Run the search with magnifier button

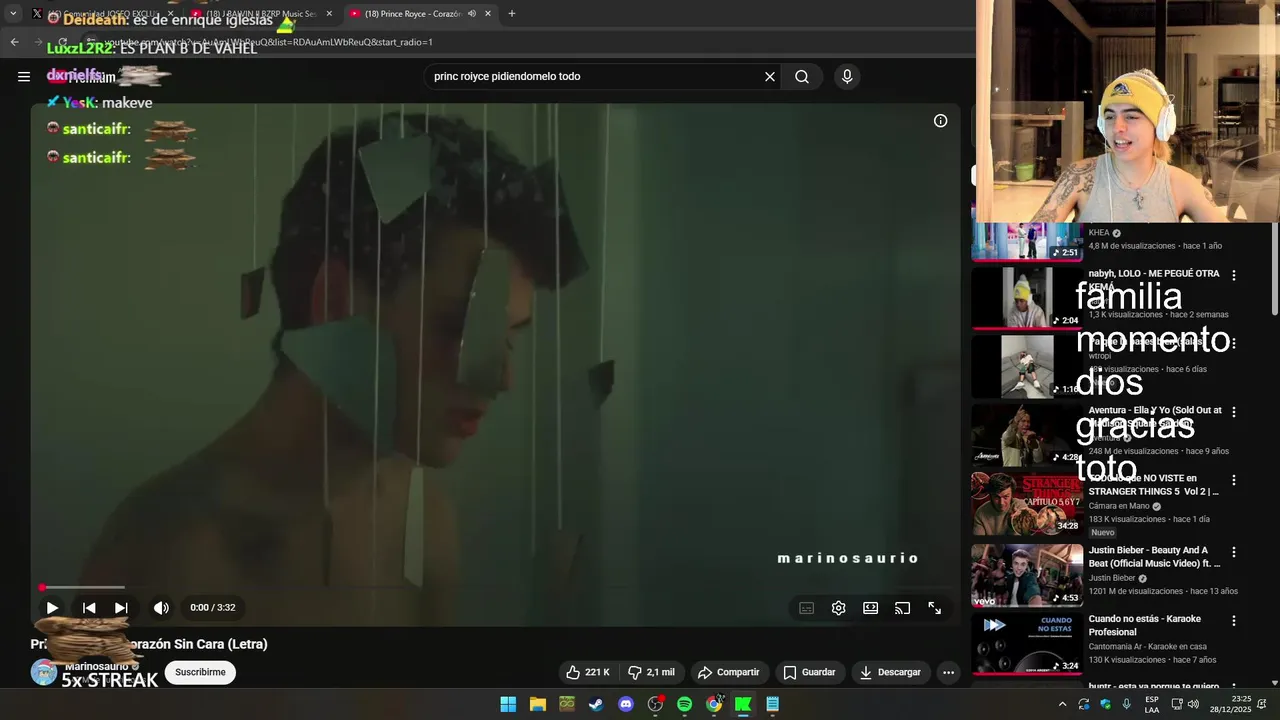(x=802, y=76)
